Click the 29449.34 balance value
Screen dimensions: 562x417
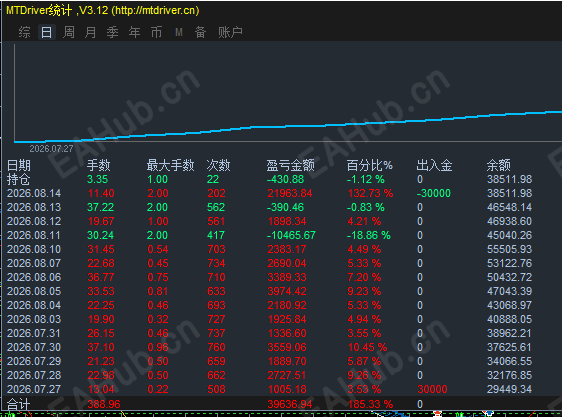click(x=509, y=389)
